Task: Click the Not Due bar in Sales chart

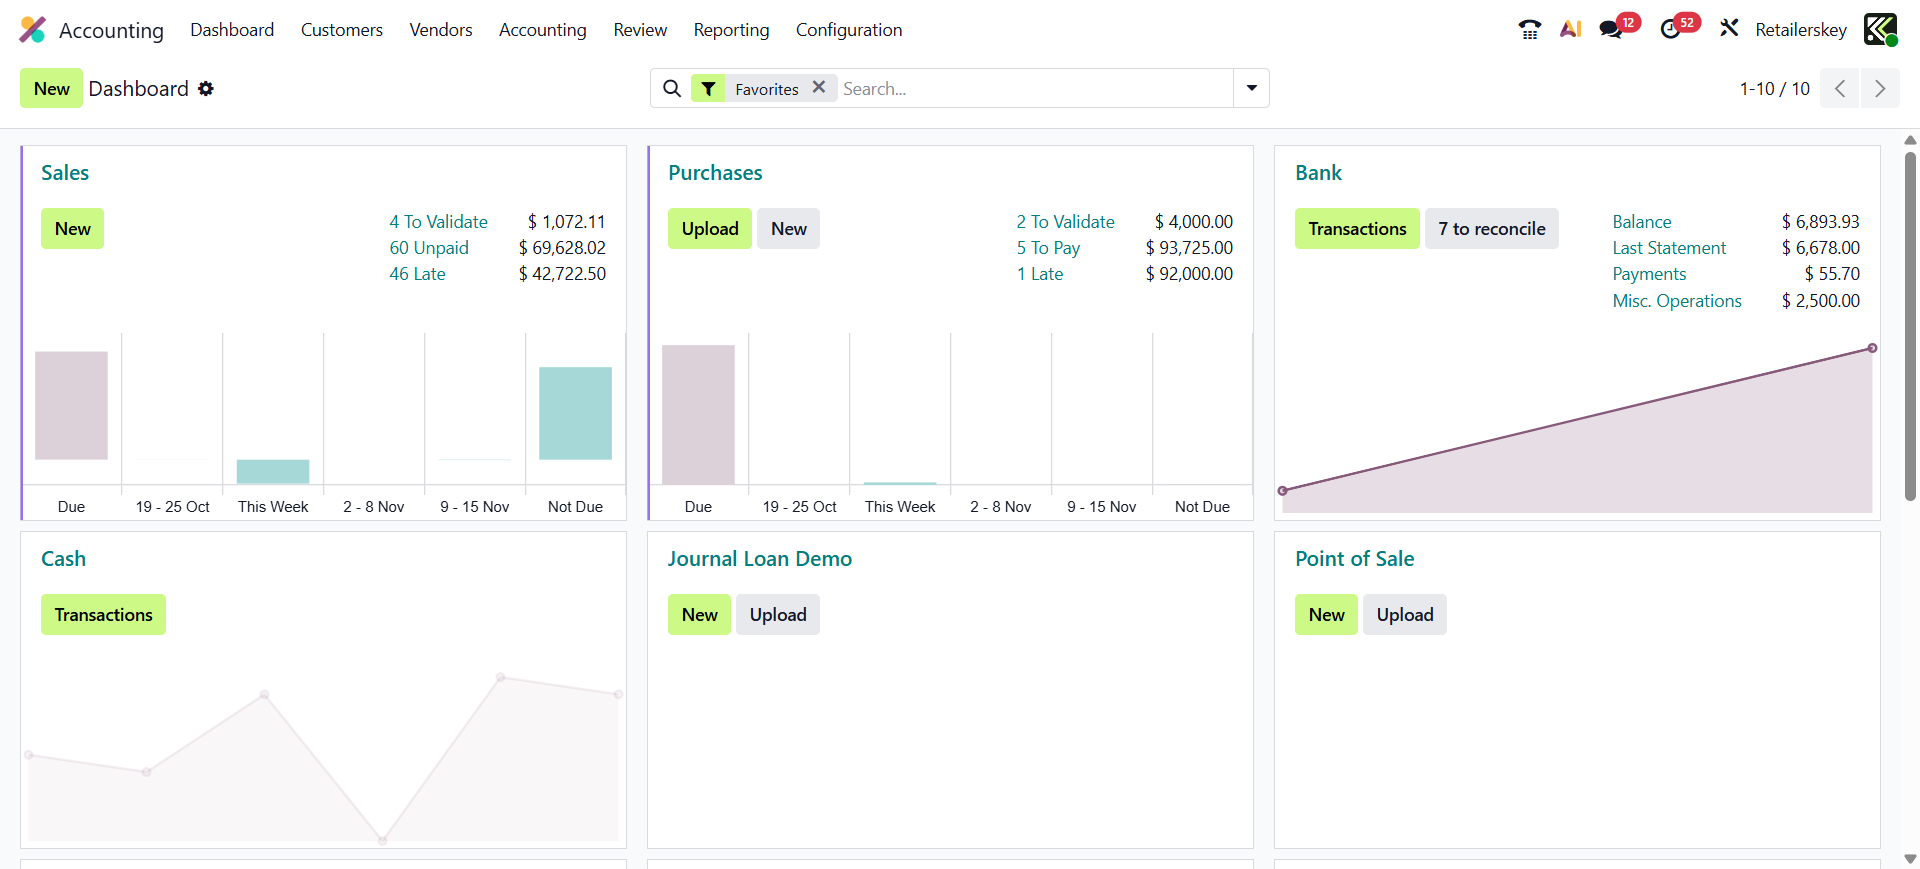Action: pyautogui.click(x=575, y=413)
